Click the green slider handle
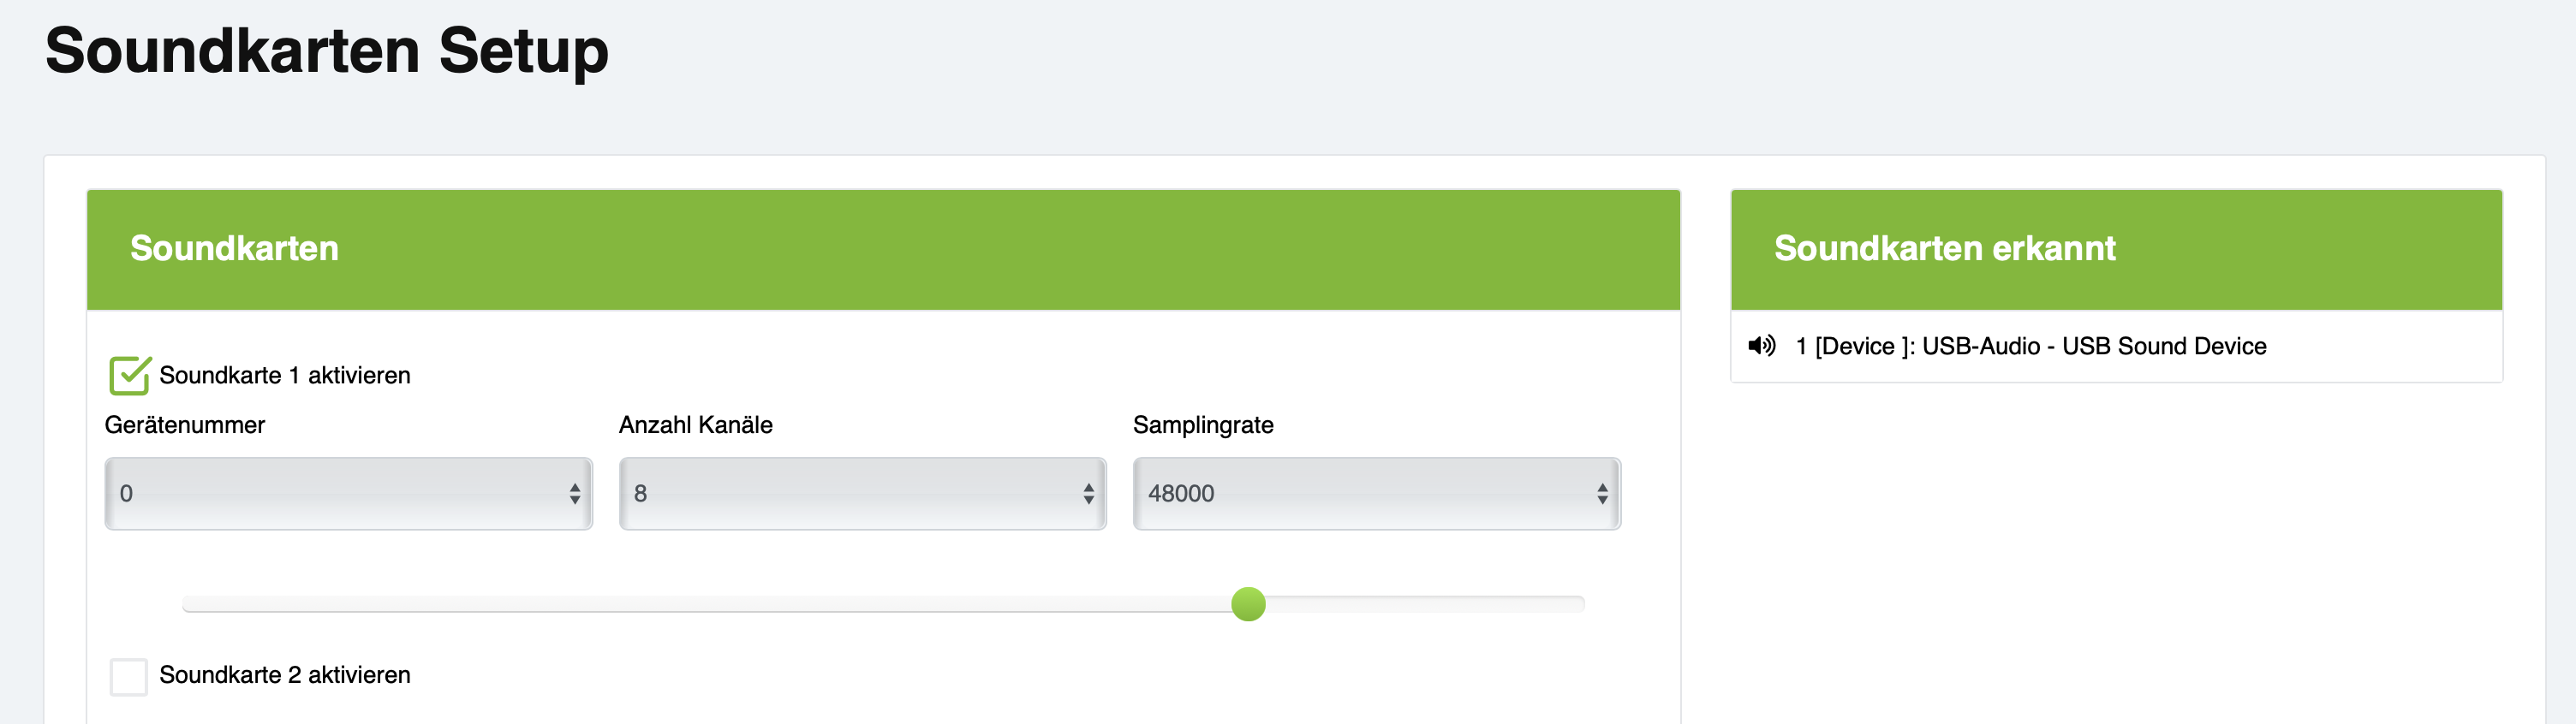The image size is (2576, 724). point(1248,604)
